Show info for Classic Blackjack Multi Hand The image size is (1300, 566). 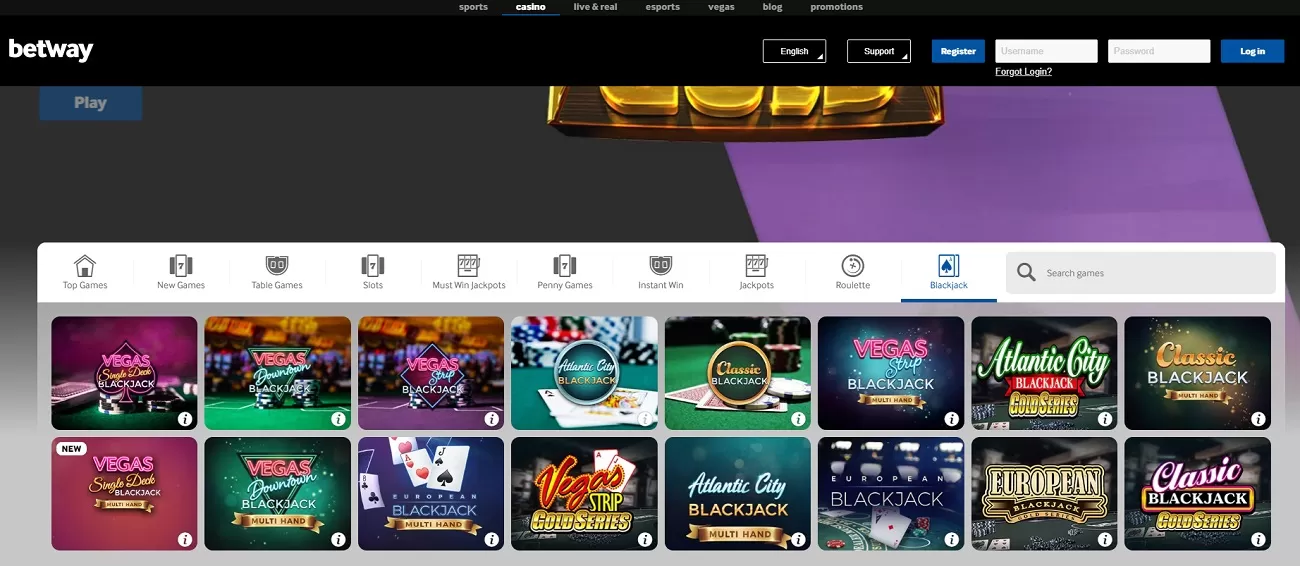point(1258,419)
